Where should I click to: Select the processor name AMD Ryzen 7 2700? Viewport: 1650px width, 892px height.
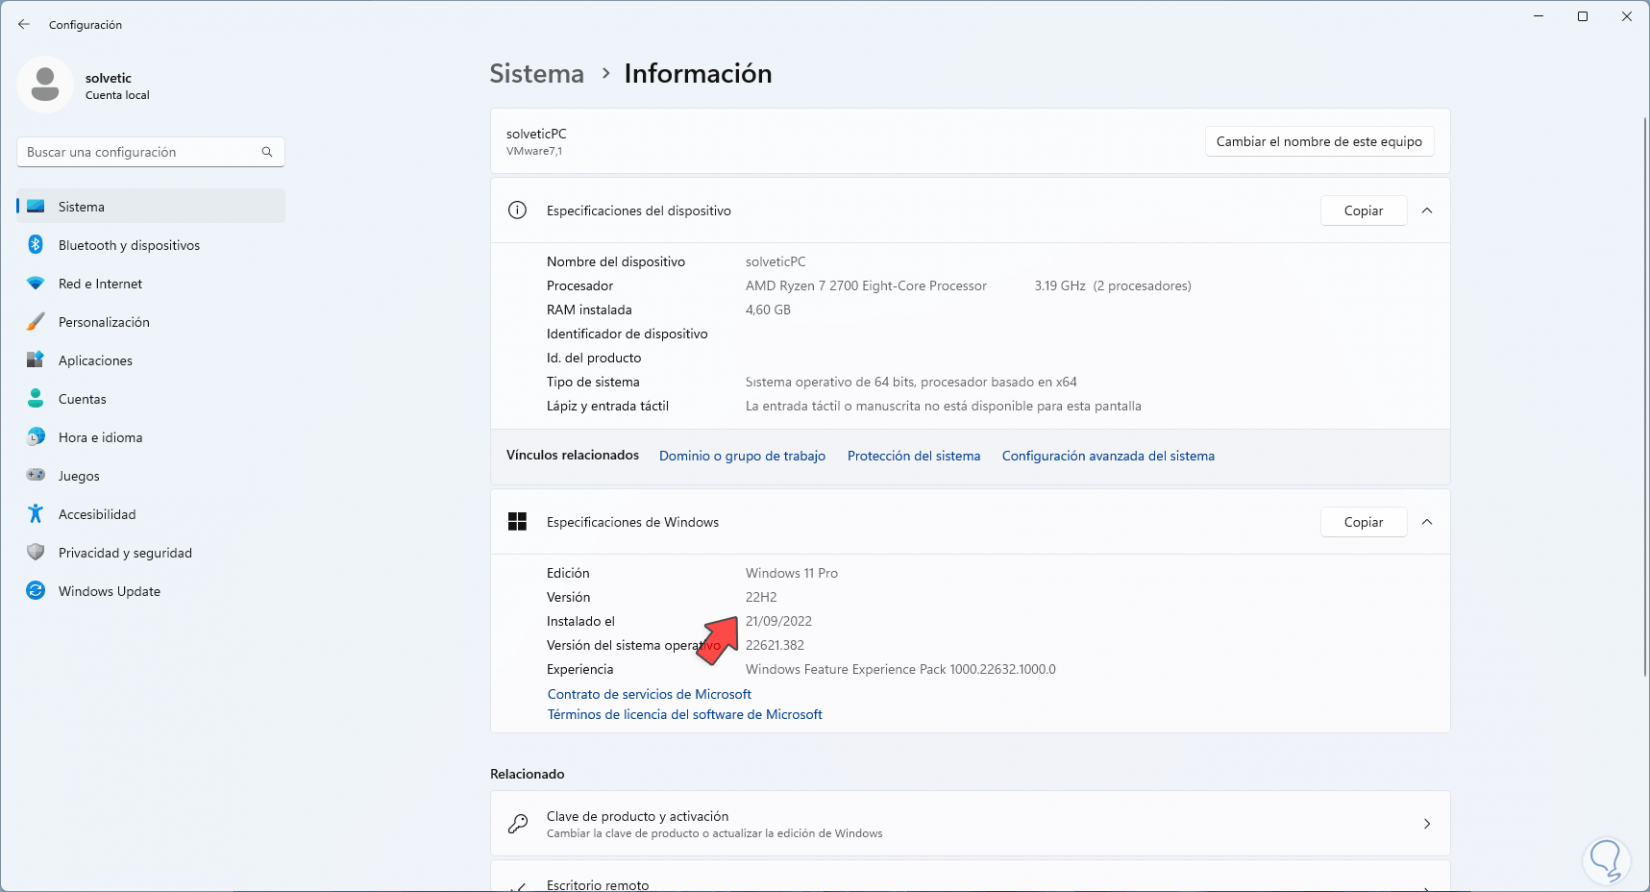click(866, 286)
